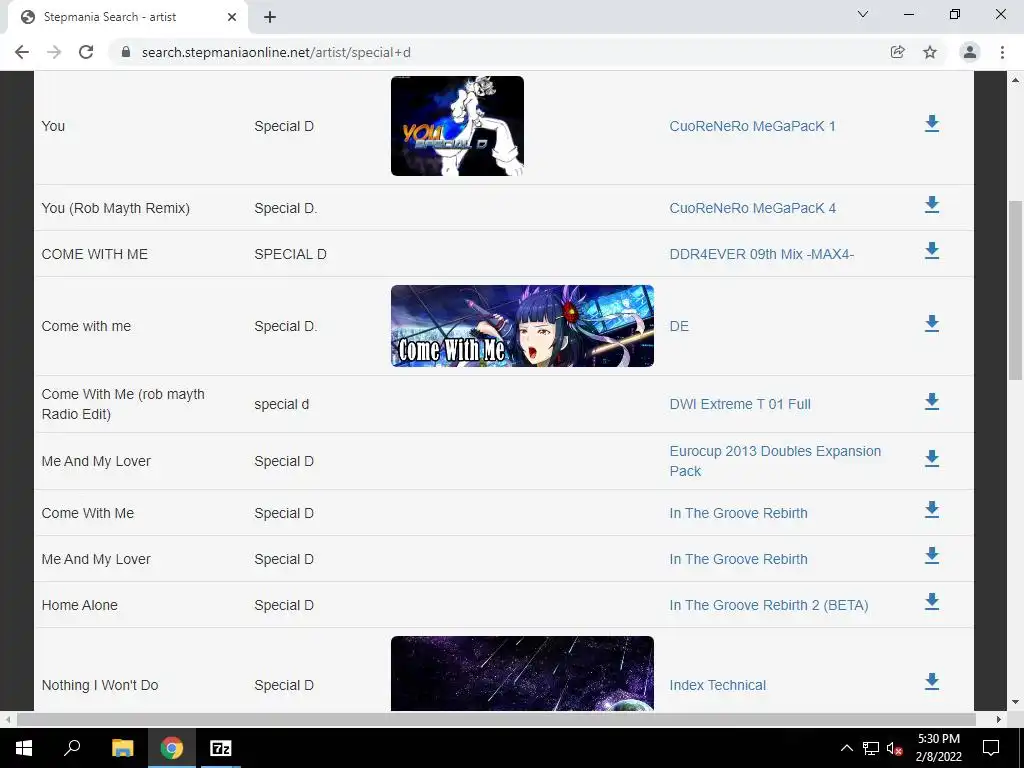Close the Stepmania Search tab
This screenshot has height=768, width=1024.
coord(232,17)
